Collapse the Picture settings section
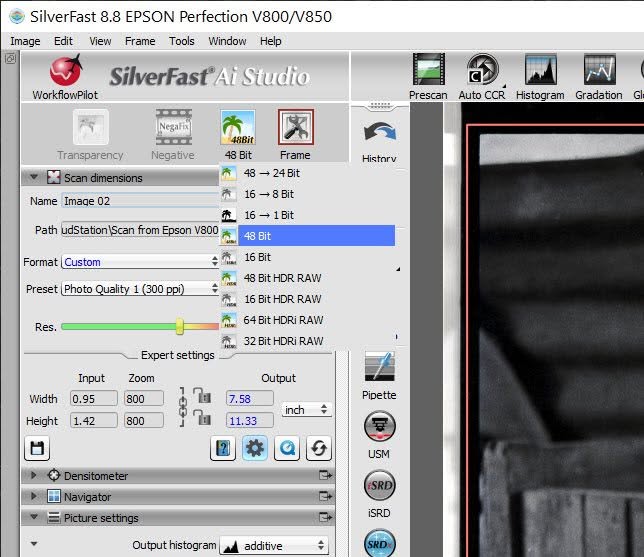Screen dimensions: 644x557 coord(34,517)
